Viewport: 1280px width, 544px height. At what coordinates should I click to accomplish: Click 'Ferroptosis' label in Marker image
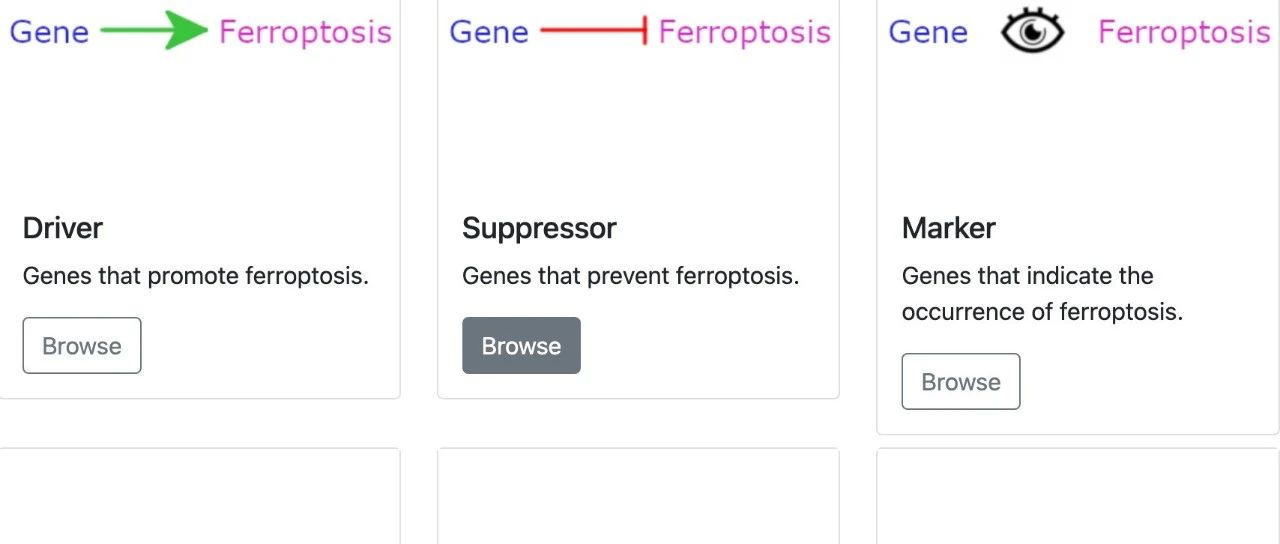tap(1184, 32)
